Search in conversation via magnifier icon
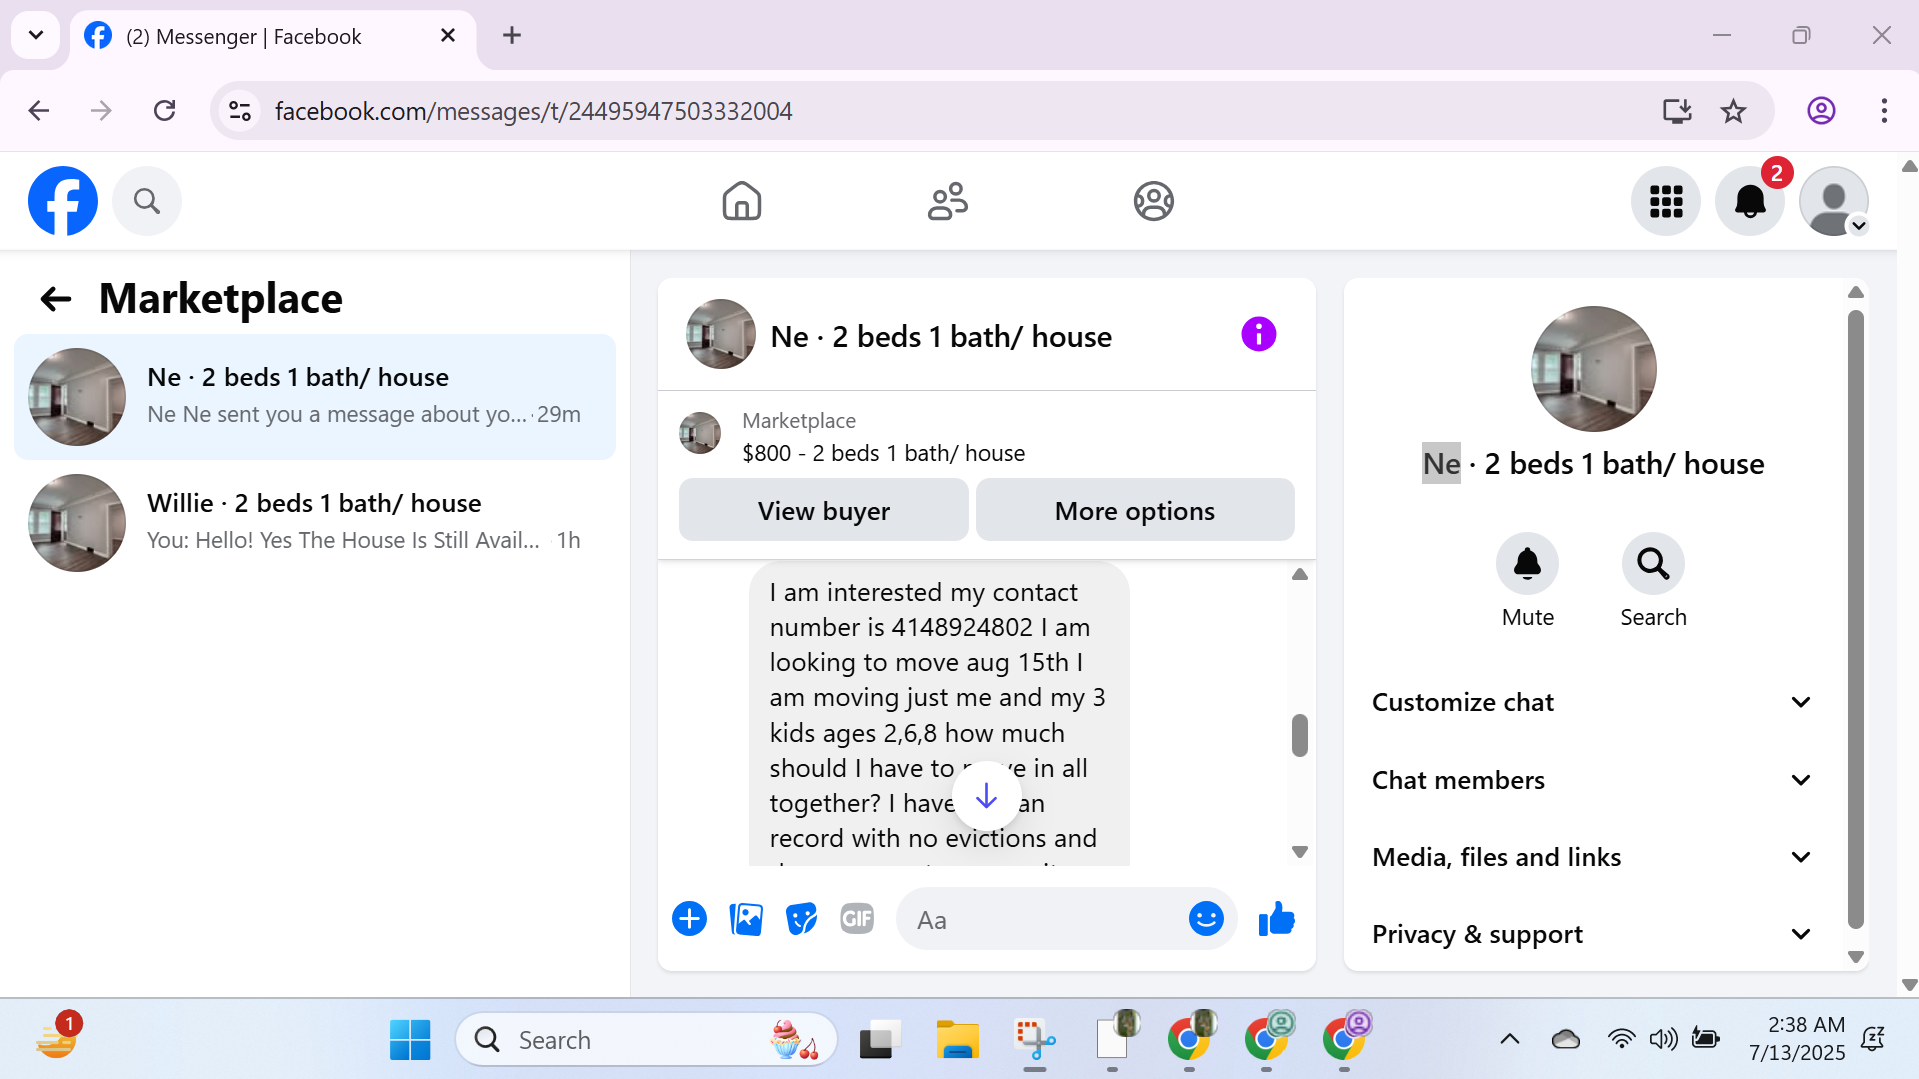The image size is (1919, 1079). (1653, 564)
